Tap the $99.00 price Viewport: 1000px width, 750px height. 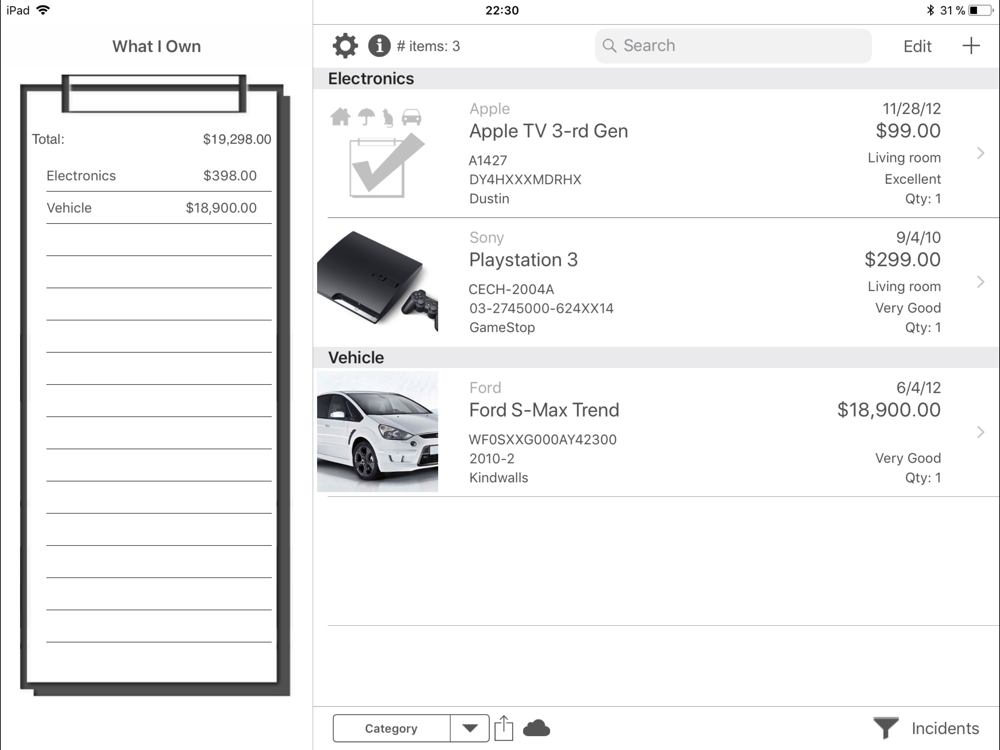click(908, 131)
